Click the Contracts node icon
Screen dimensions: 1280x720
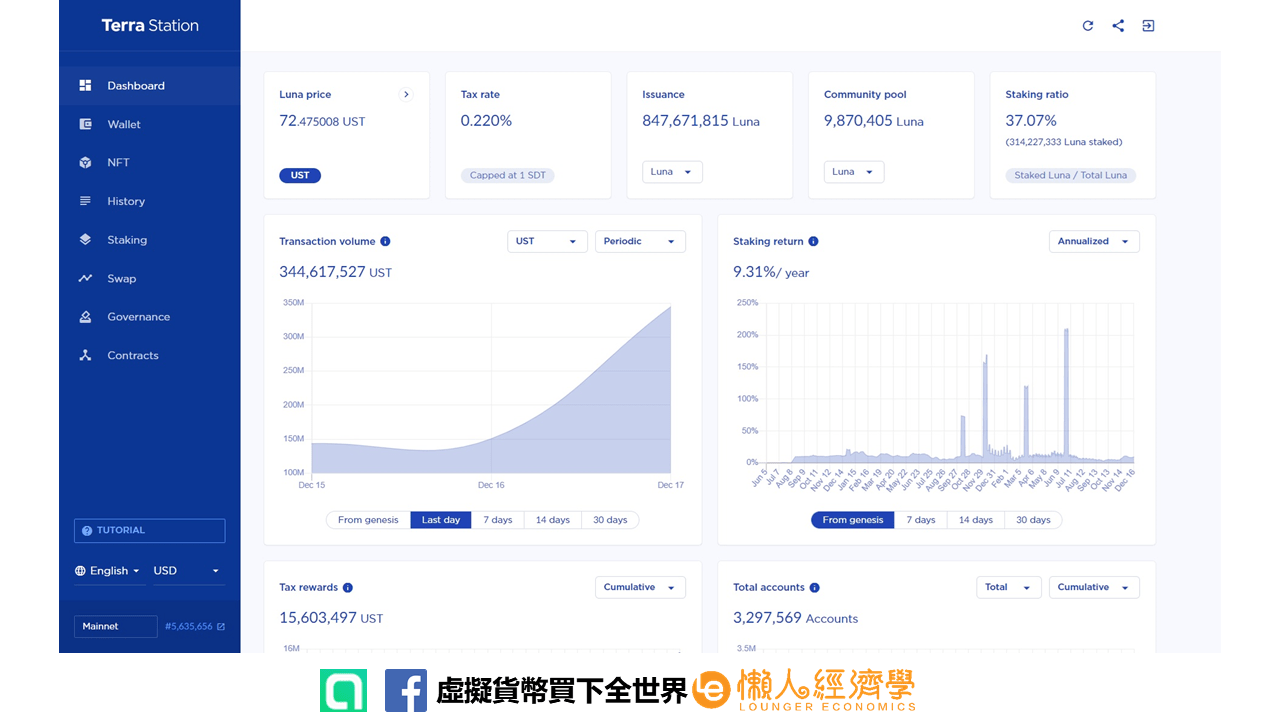(85, 356)
